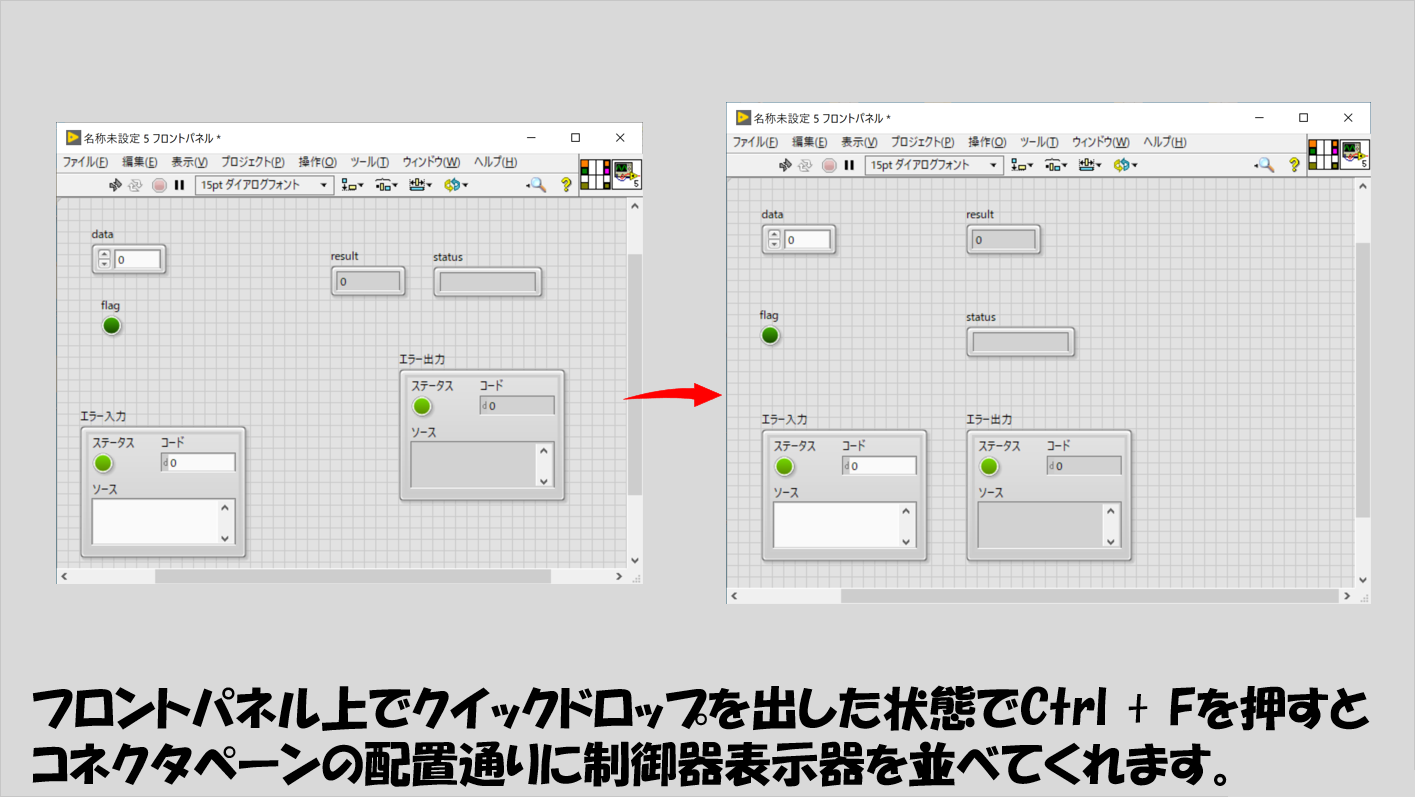The width and height of the screenshot is (1415, 797).
Task: Click the error in code field in left window
Action: pyautogui.click(x=198, y=463)
